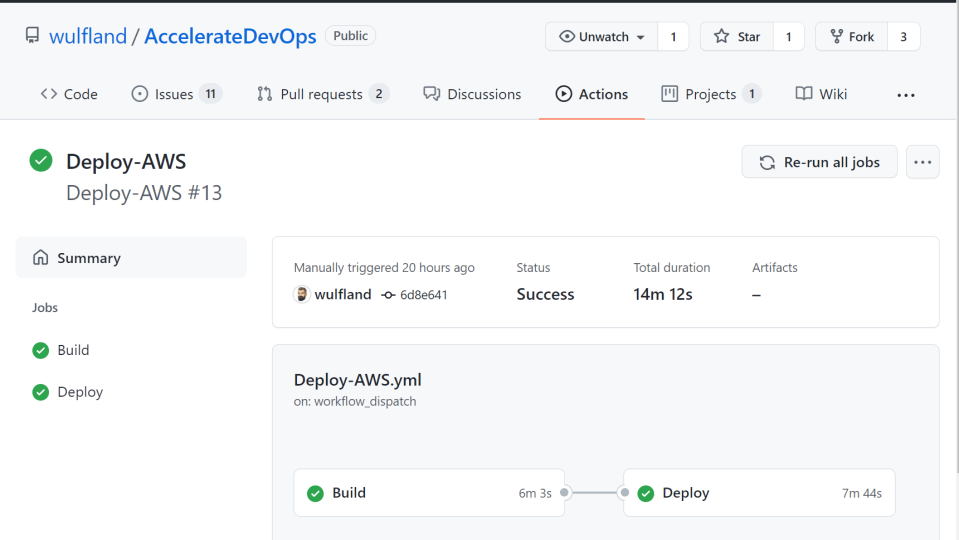Viewport: 959px width, 540px height.
Task: Open the Unwatch notifications dropdown
Action: 601,37
